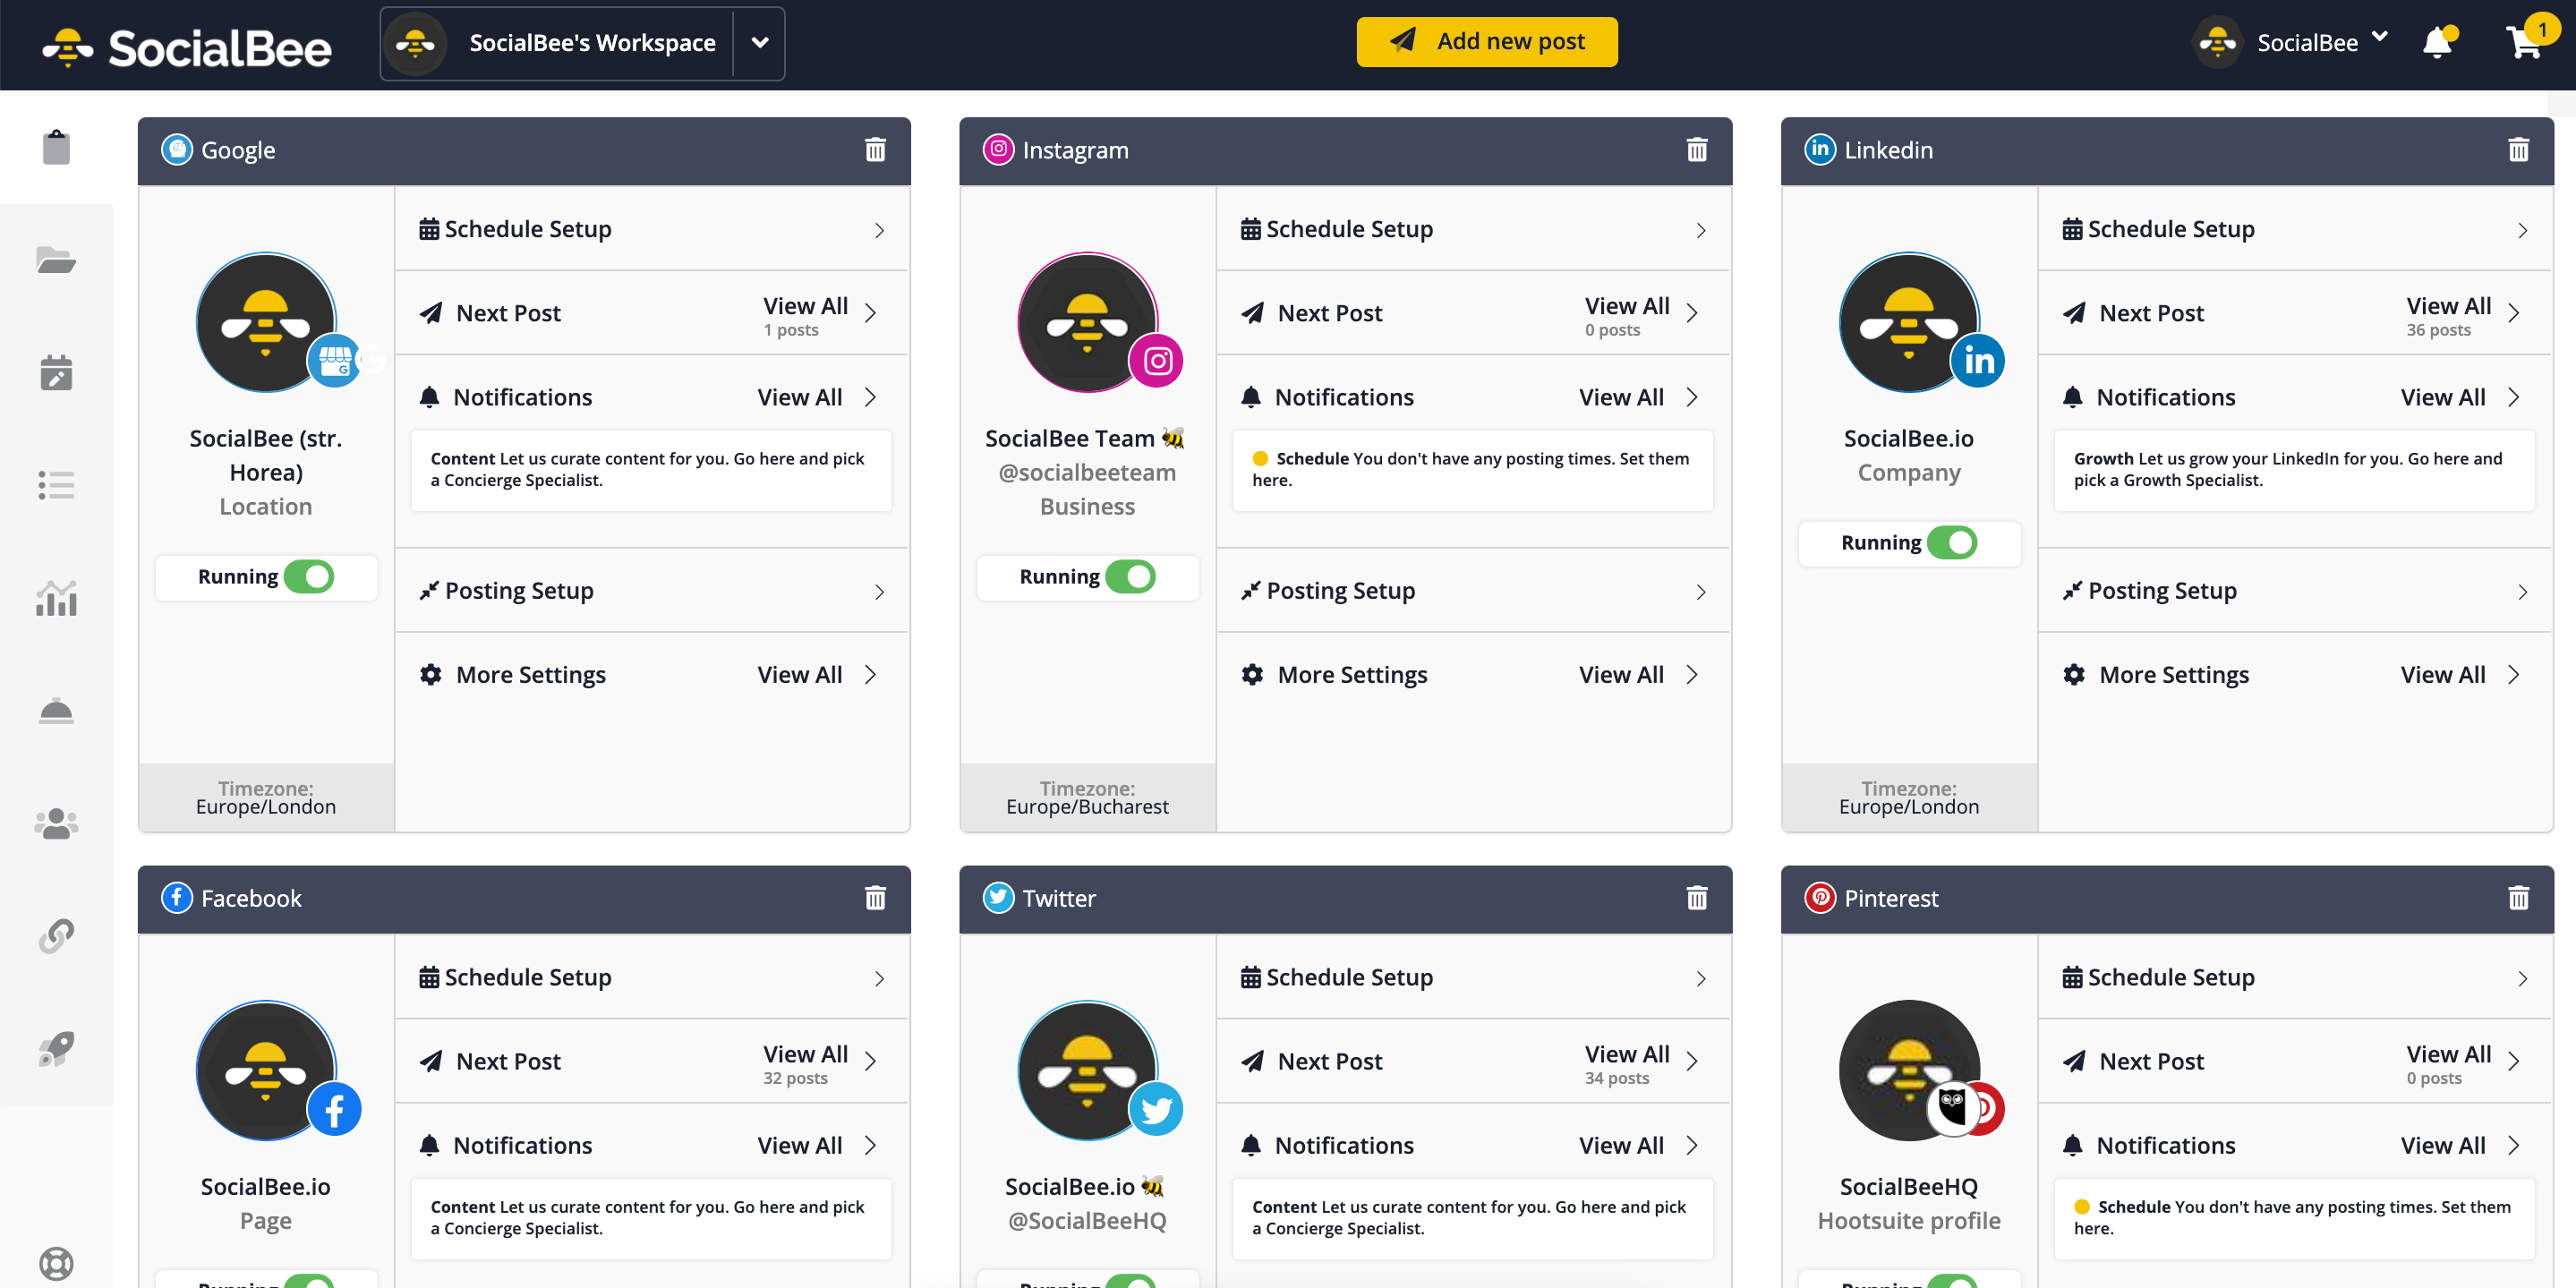Expand Schedule Setup for the Twitter profile
The width and height of the screenshot is (2576, 1288).
1472,977
